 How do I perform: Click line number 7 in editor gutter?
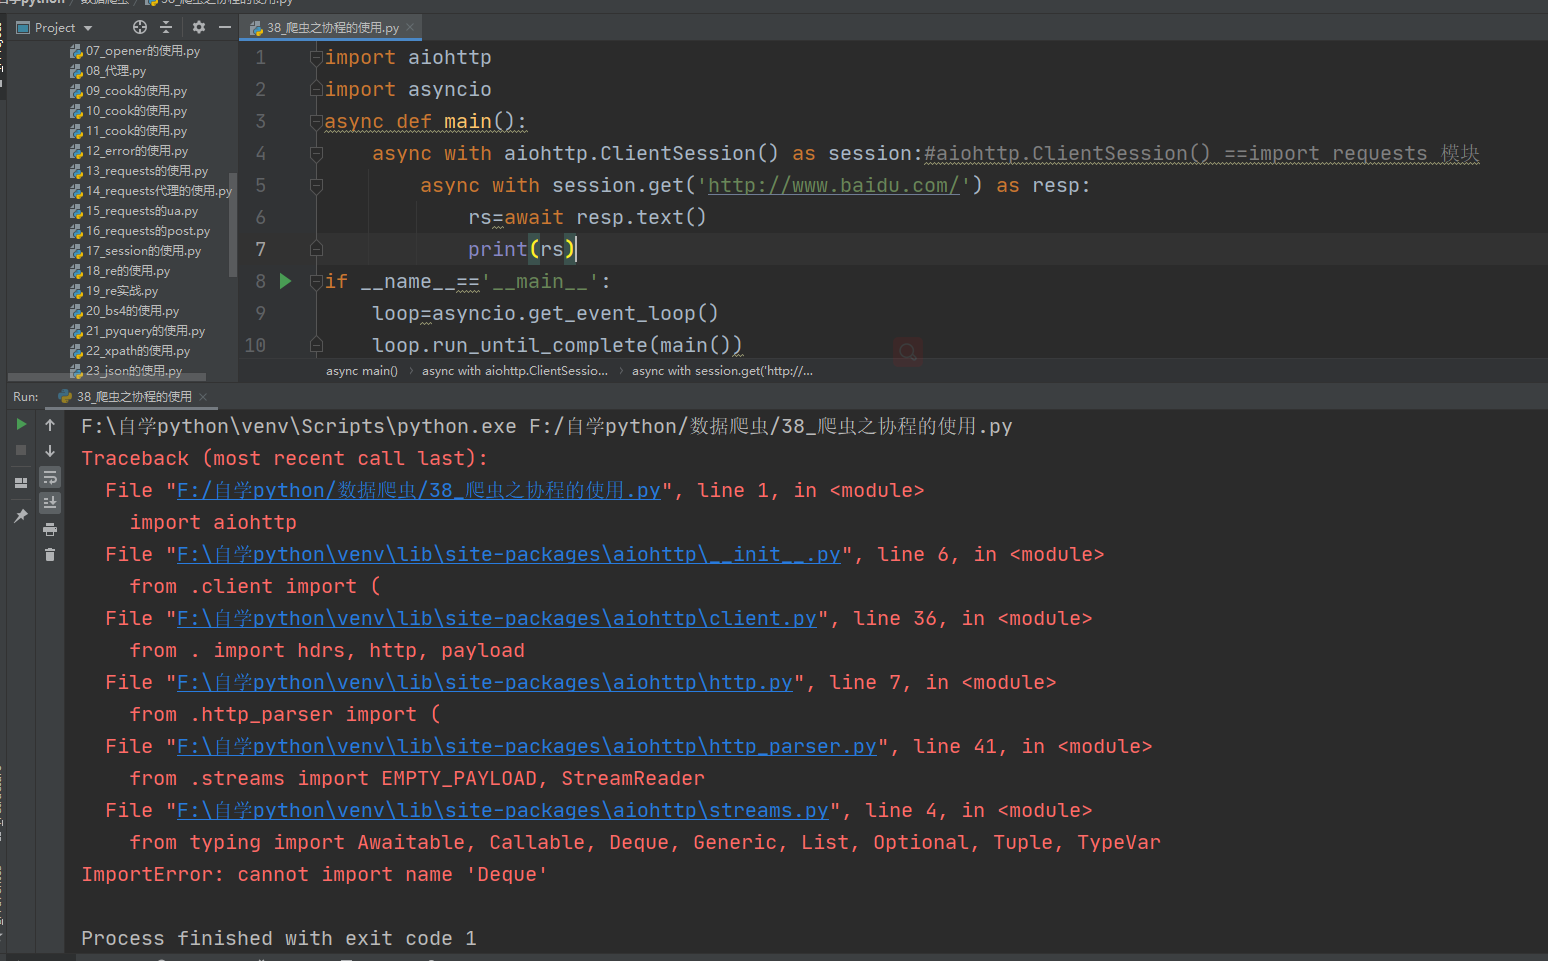[260, 249]
